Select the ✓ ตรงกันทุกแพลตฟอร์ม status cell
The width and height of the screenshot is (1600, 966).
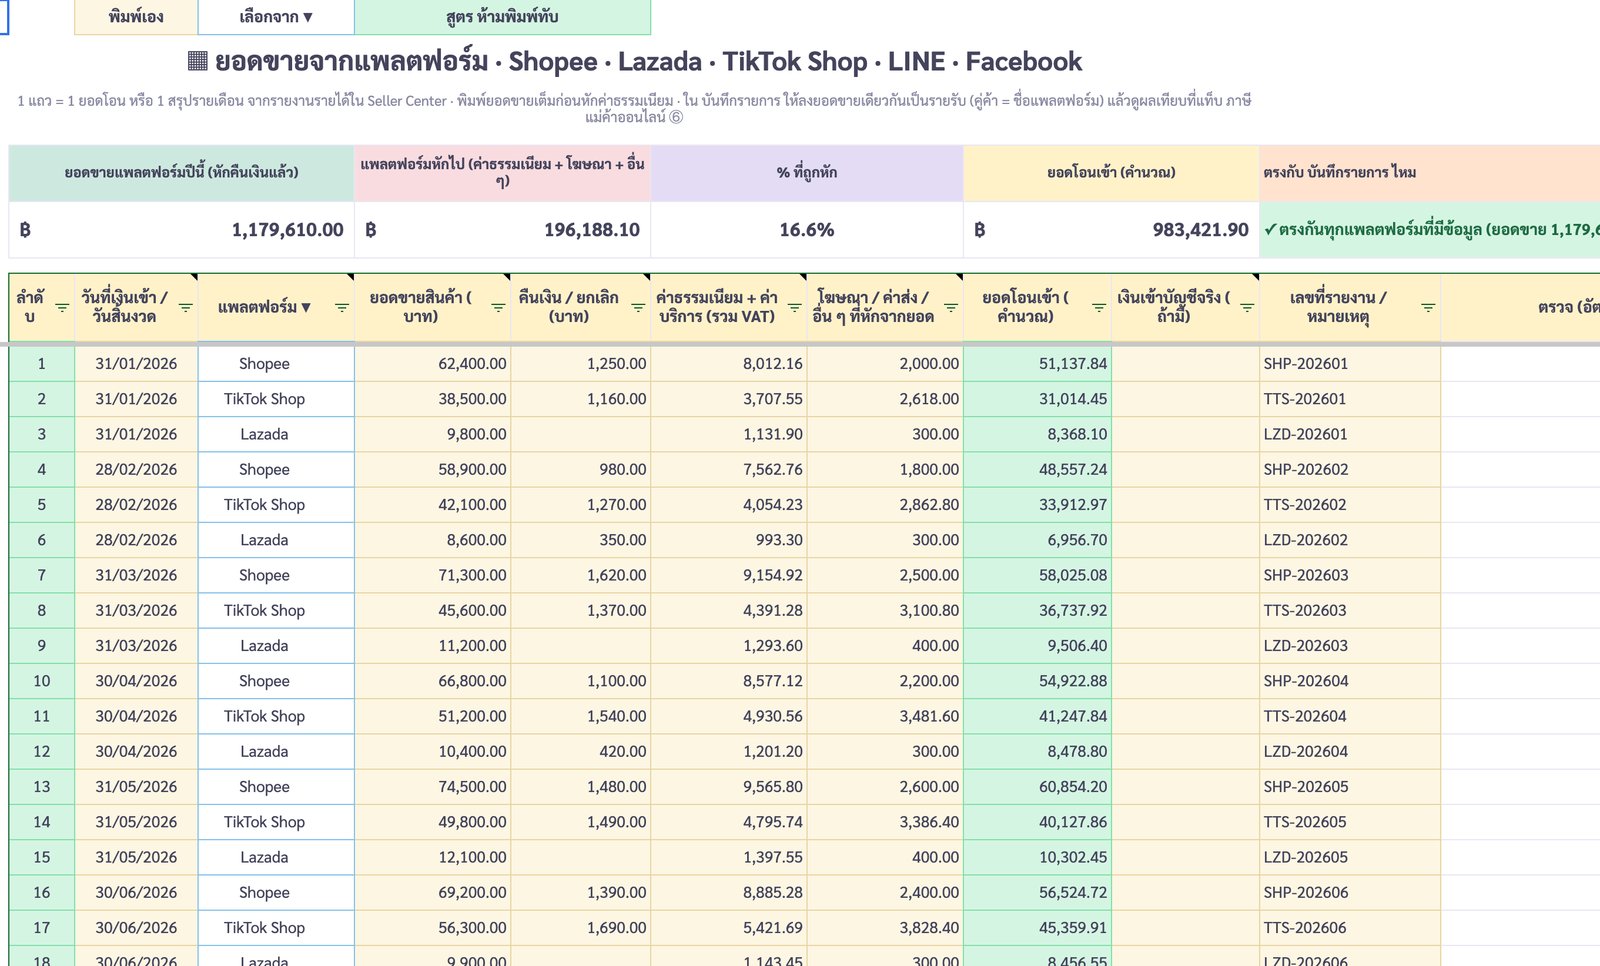click(1430, 230)
